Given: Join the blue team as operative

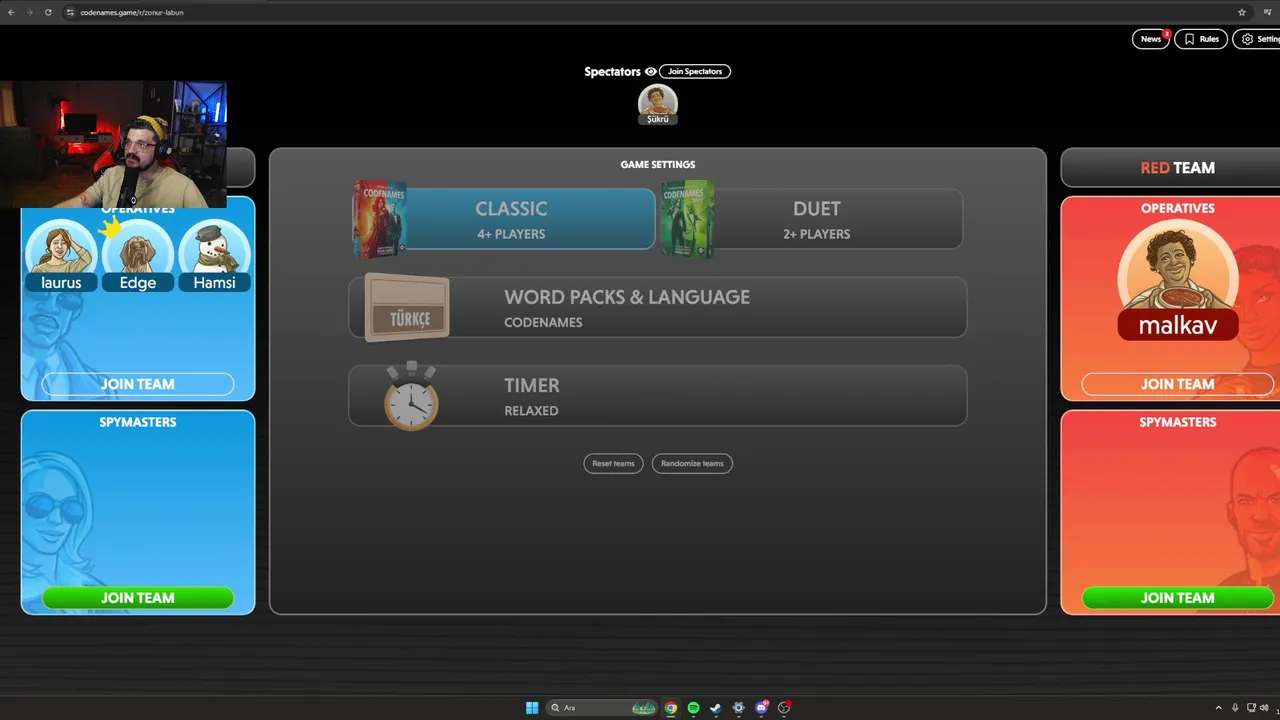Looking at the screenshot, I should click(138, 384).
